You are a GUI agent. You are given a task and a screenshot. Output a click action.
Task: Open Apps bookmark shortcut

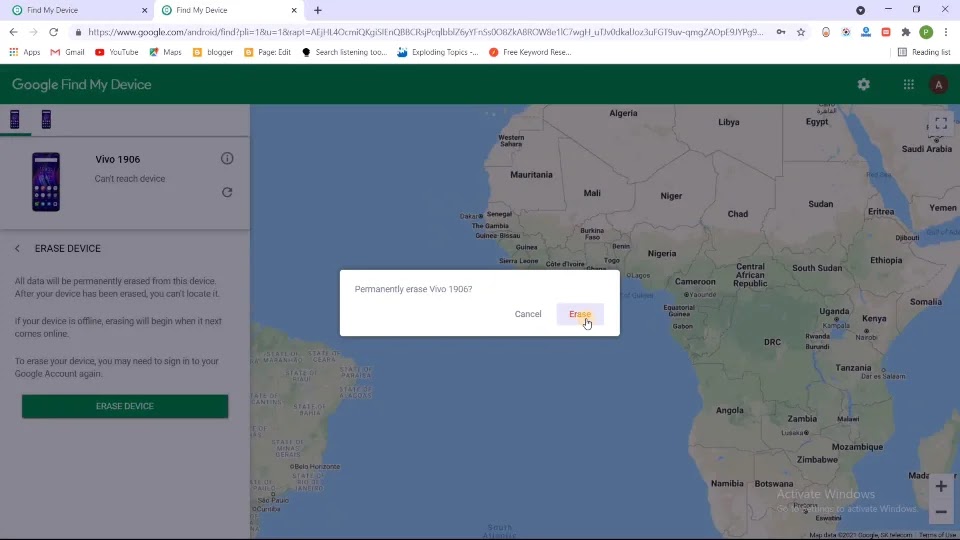24,52
